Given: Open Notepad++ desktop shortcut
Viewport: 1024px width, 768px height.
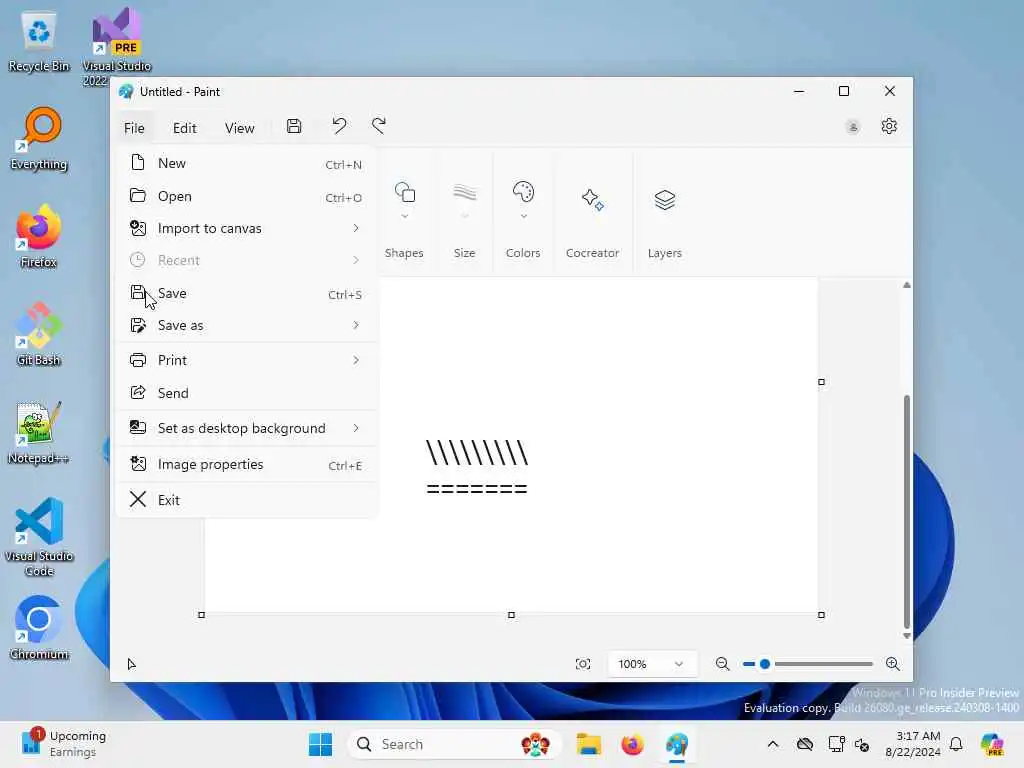Looking at the screenshot, I should pyautogui.click(x=39, y=432).
